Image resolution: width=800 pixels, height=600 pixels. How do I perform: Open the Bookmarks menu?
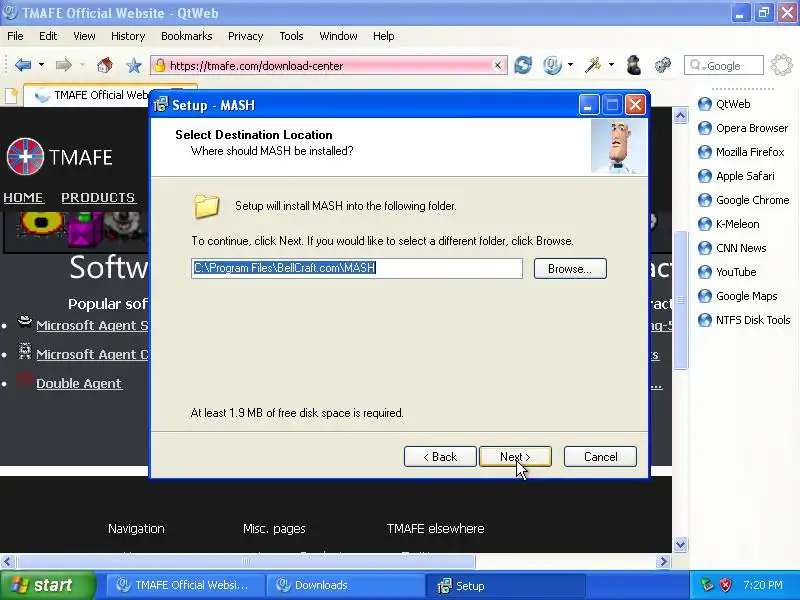[x=187, y=36]
